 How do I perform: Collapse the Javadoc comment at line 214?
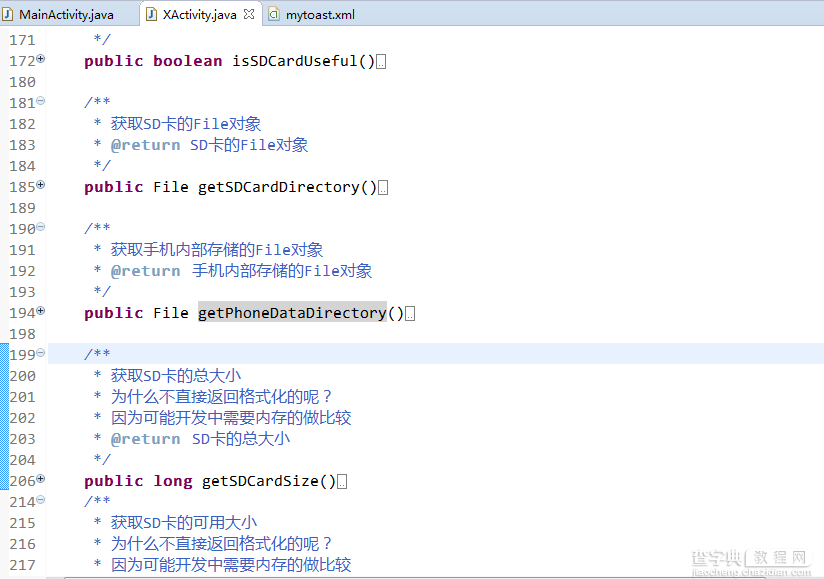pyautogui.click(x=41, y=500)
